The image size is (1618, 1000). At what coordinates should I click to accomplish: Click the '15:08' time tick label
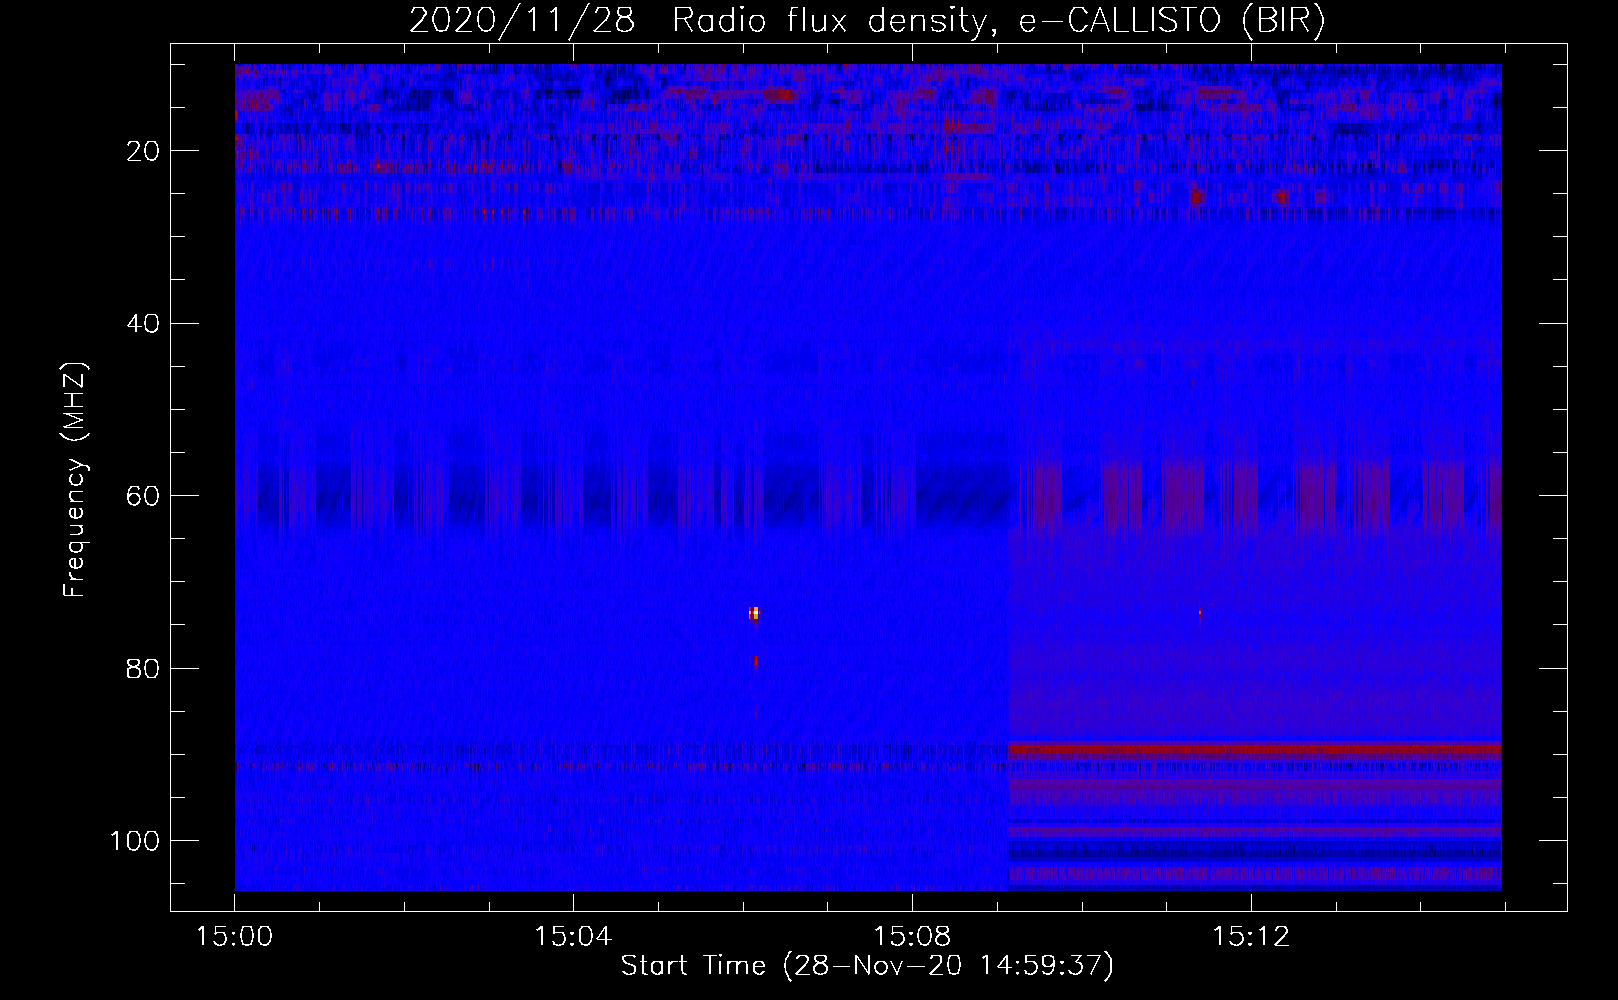pyautogui.click(x=912, y=937)
